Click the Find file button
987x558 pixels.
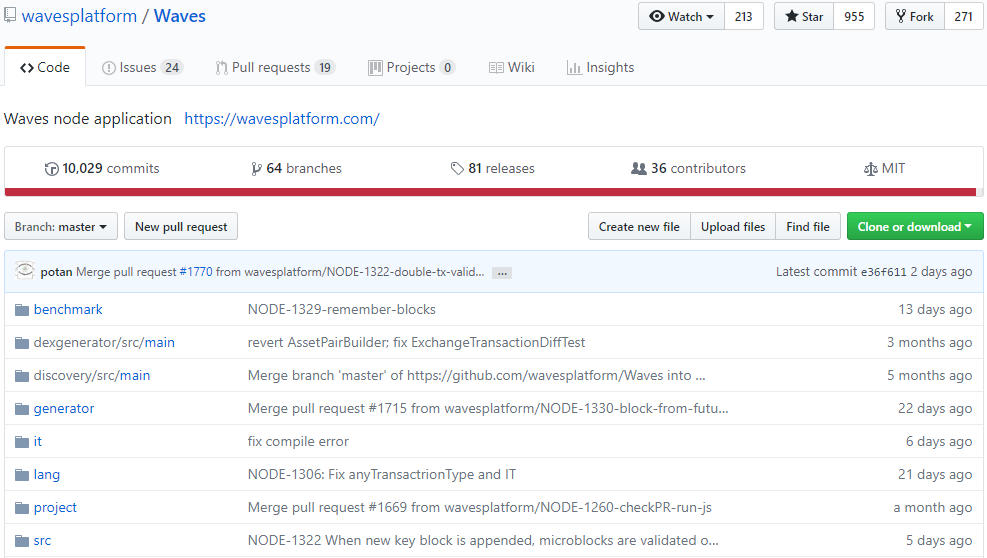click(x=808, y=226)
